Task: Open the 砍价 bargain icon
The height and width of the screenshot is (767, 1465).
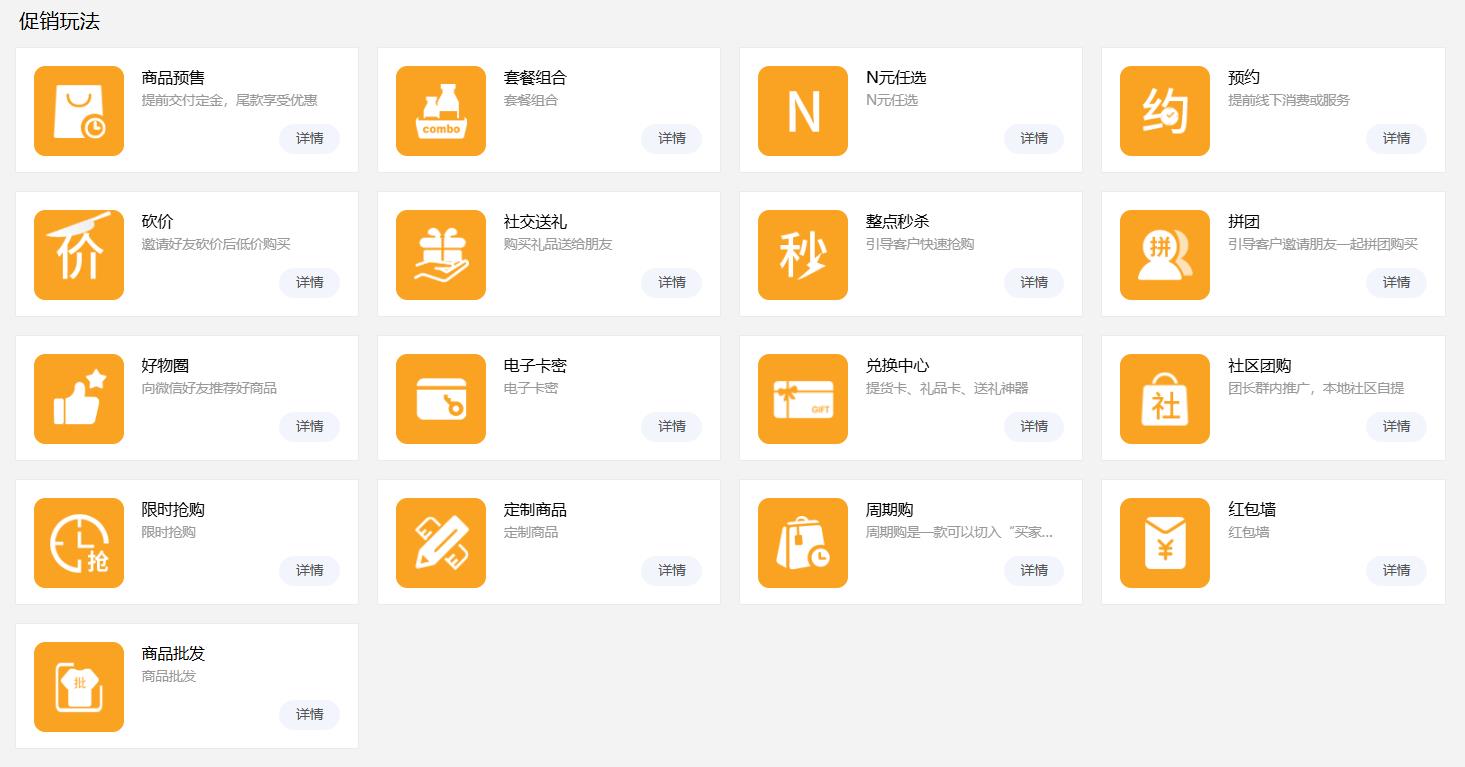Action: [79, 255]
